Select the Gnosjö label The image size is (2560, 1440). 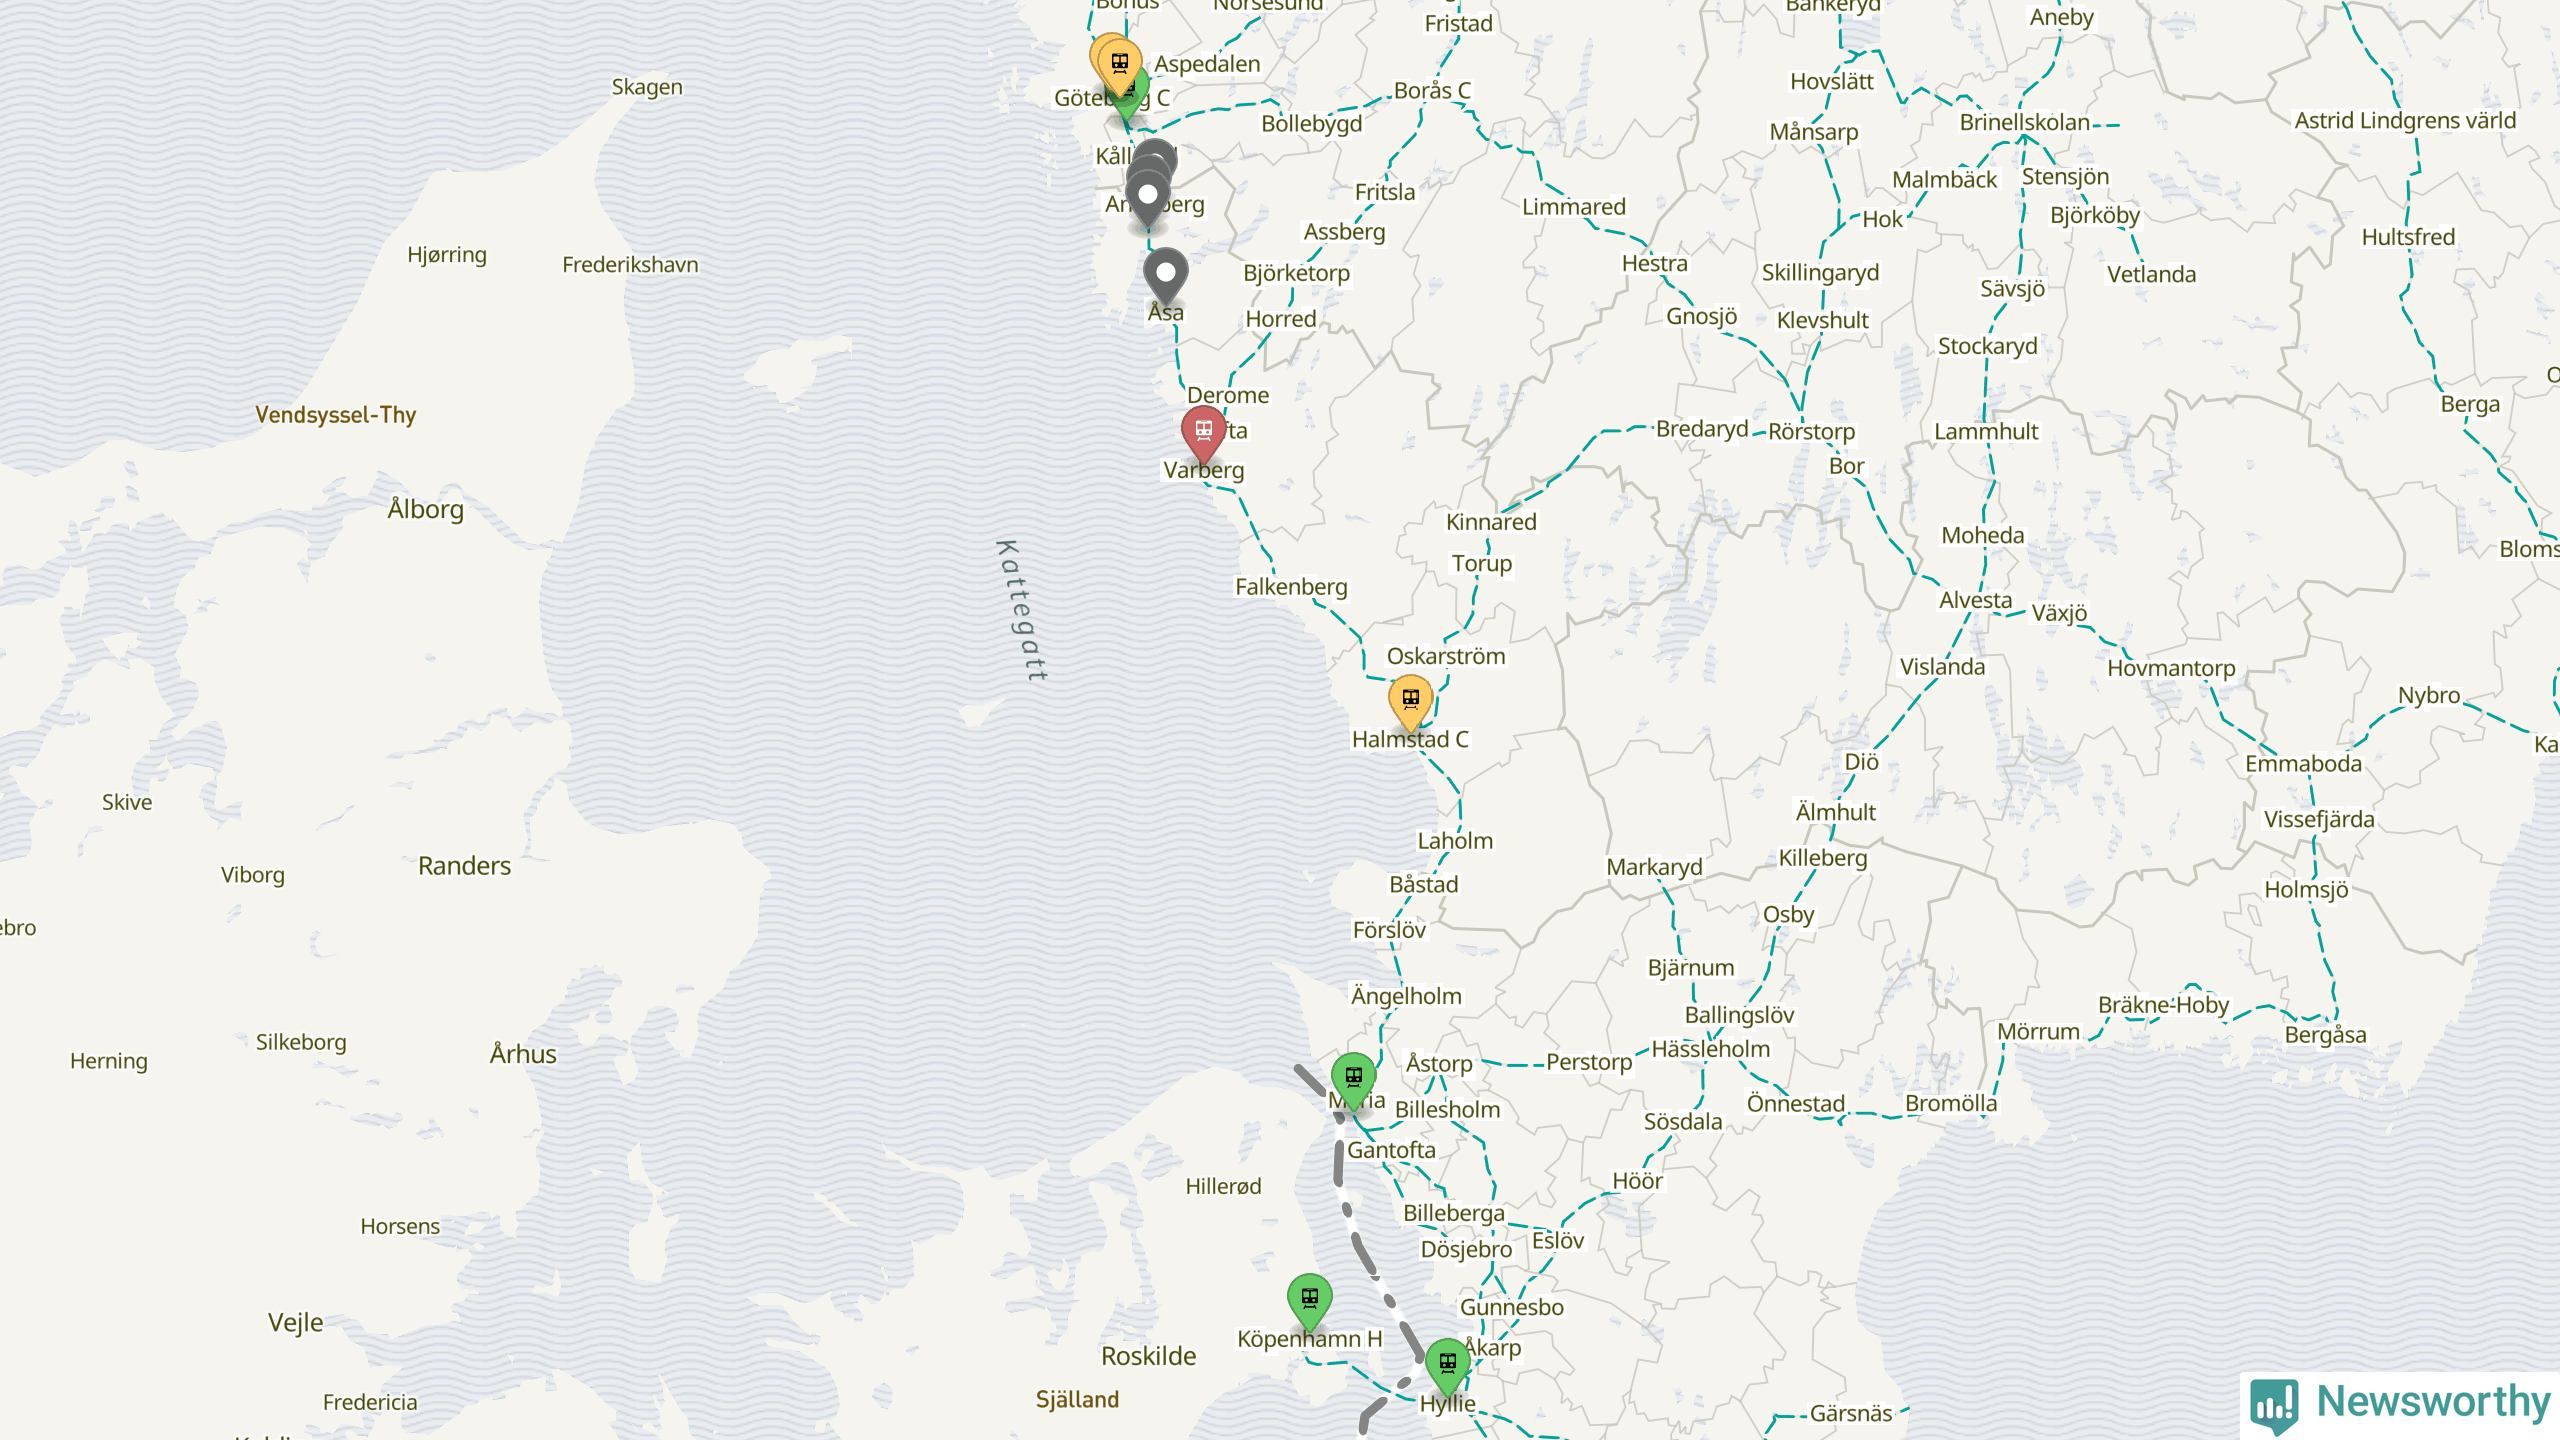point(1701,317)
